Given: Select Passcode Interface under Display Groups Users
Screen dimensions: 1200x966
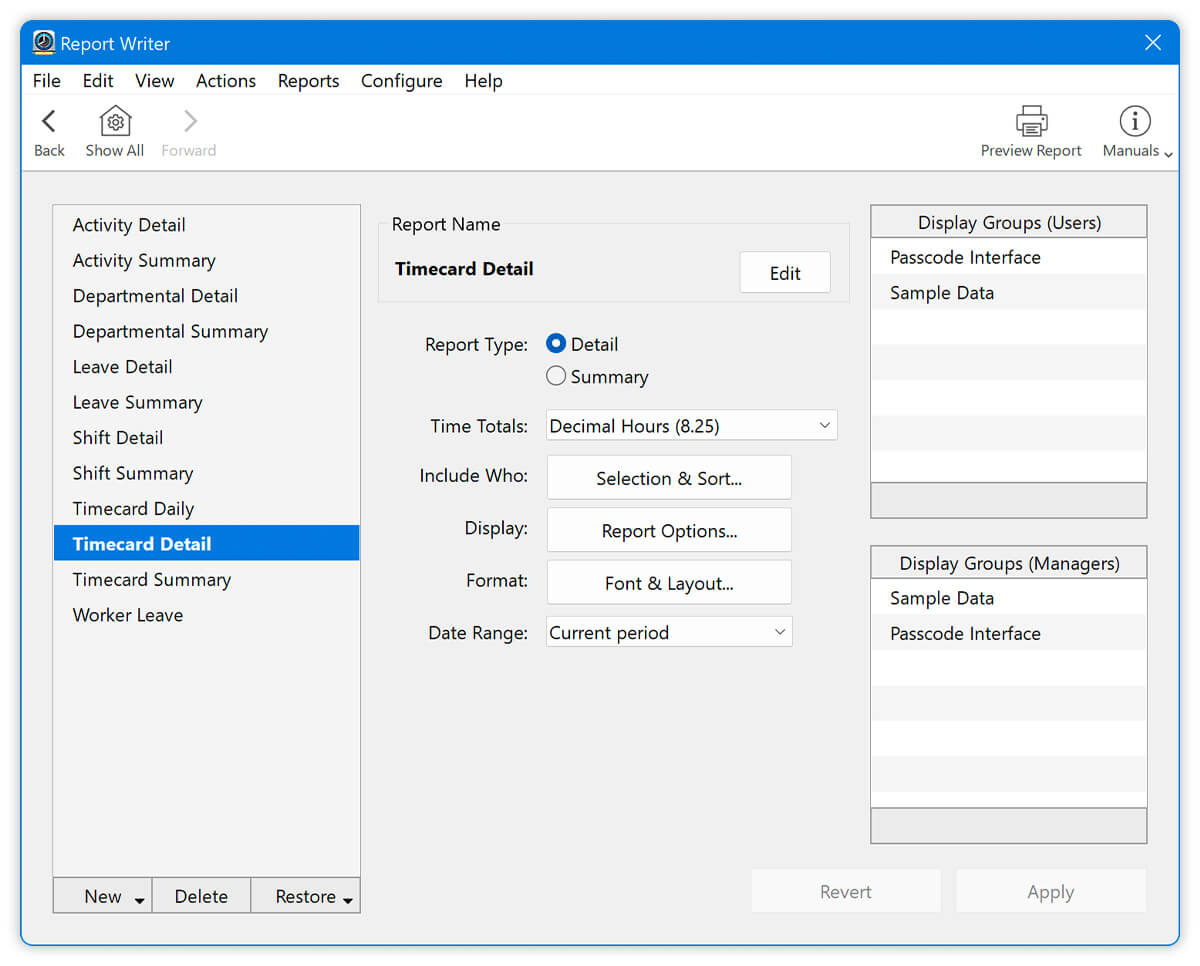Looking at the screenshot, I should click(x=964, y=257).
